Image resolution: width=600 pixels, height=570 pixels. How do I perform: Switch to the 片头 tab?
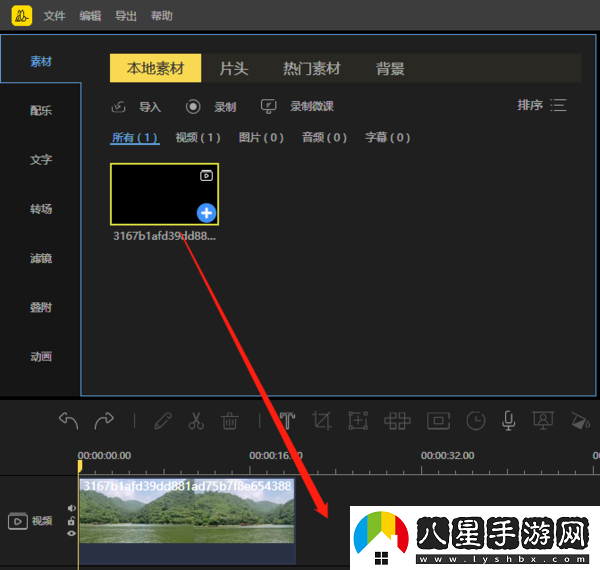pyautogui.click(x=234, y=69)
